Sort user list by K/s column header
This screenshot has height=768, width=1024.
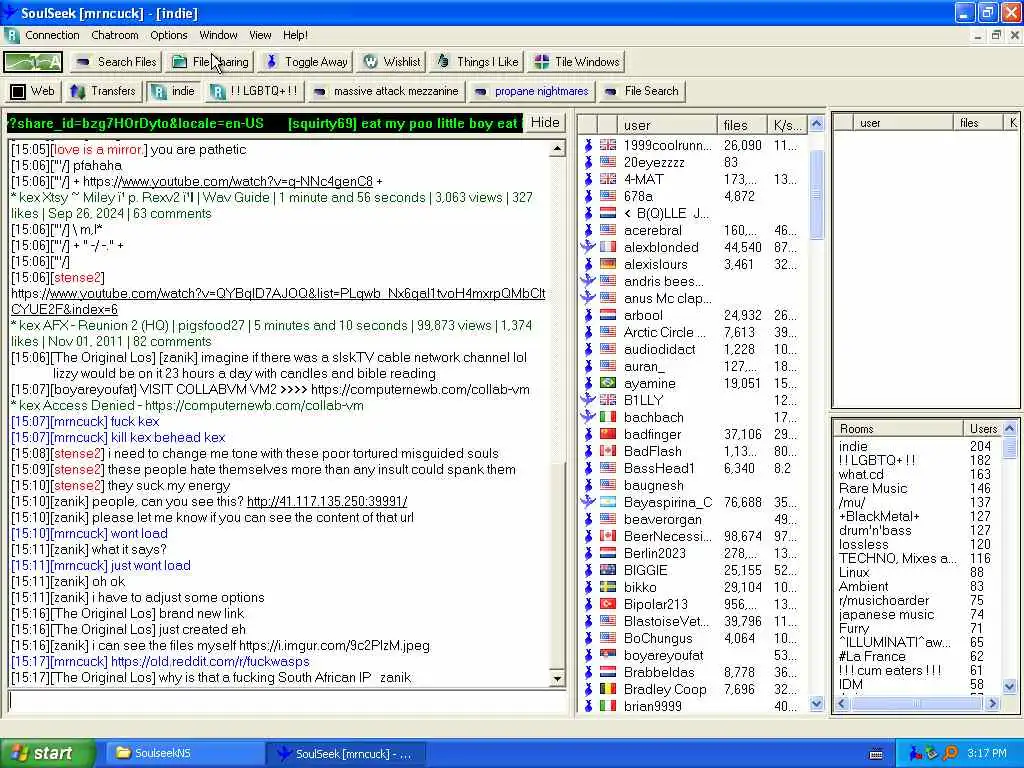(x=788, y=125)
